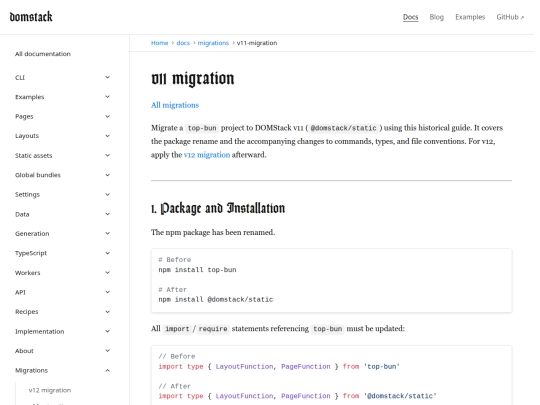Image resolution: width=540 pixels, height=405 pixels.
Task: Open the domstack logo home link
Action: (x=31, y=17)
